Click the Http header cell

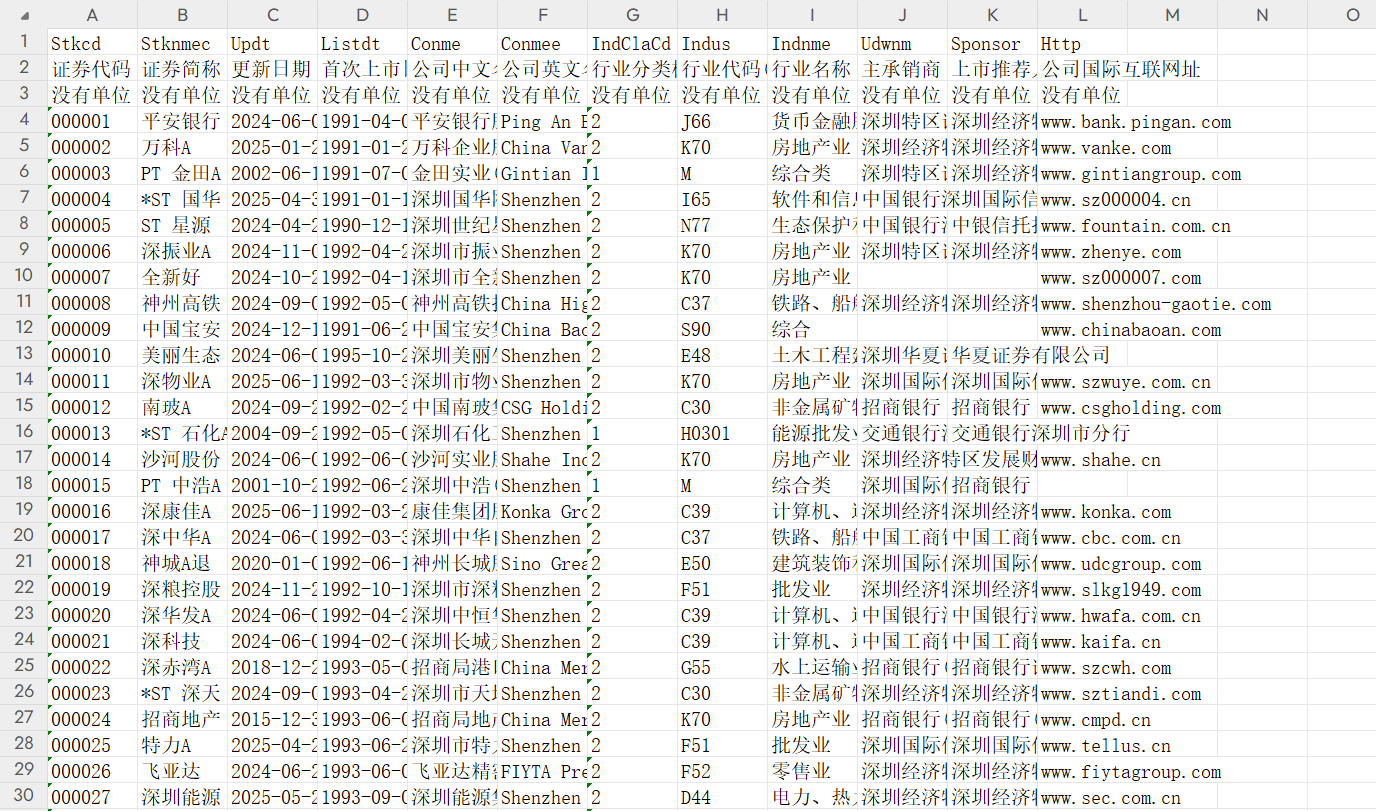pyautogui.click(x=1083, y=43)
